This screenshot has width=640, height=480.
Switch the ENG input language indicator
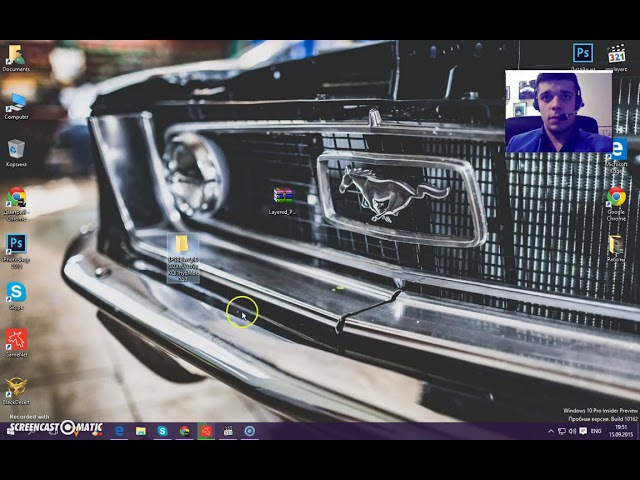point(596,431)
